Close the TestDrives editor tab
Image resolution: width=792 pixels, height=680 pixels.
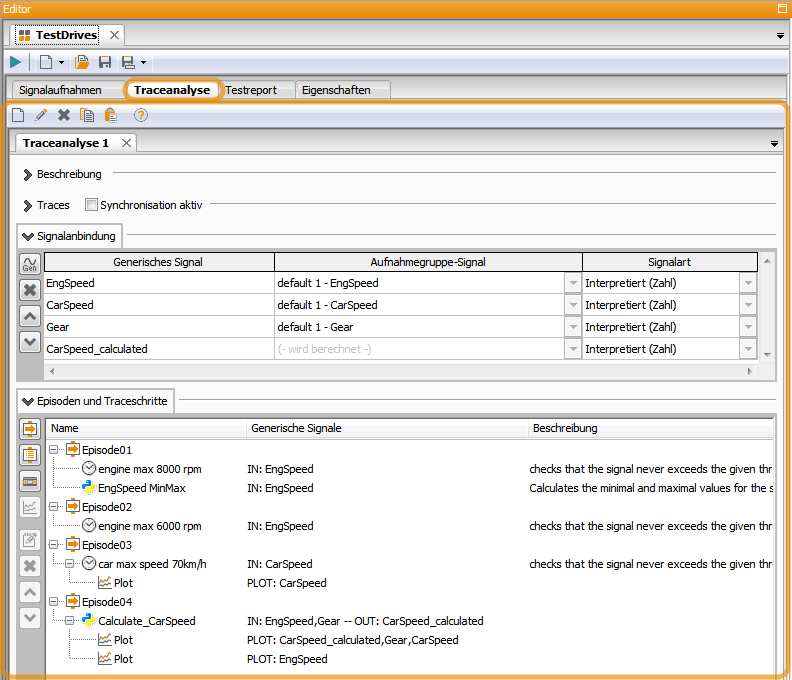[x=115, y=35]
